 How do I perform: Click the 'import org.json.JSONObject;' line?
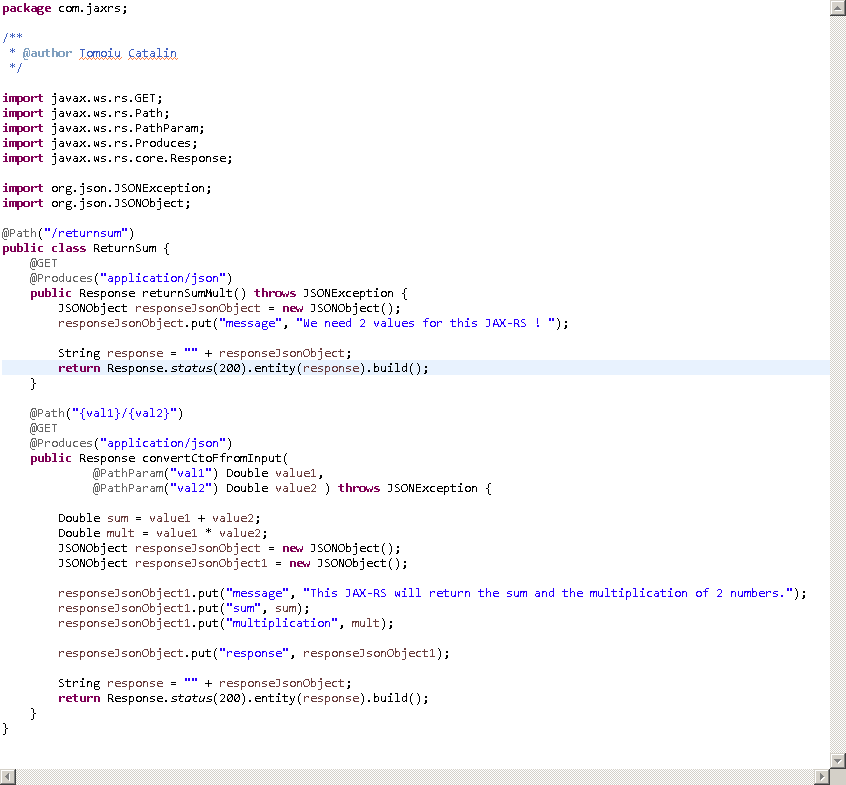pos(96,203)
